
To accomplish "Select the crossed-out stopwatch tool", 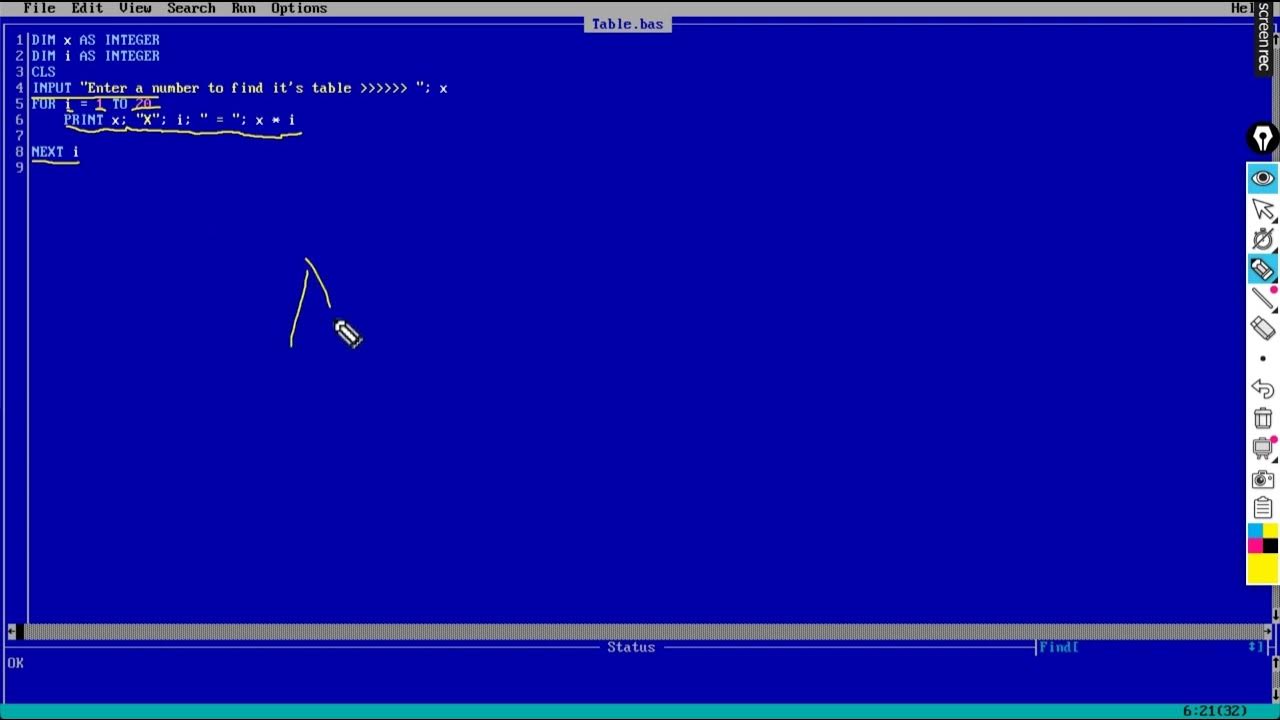I will click(1262, 238).
